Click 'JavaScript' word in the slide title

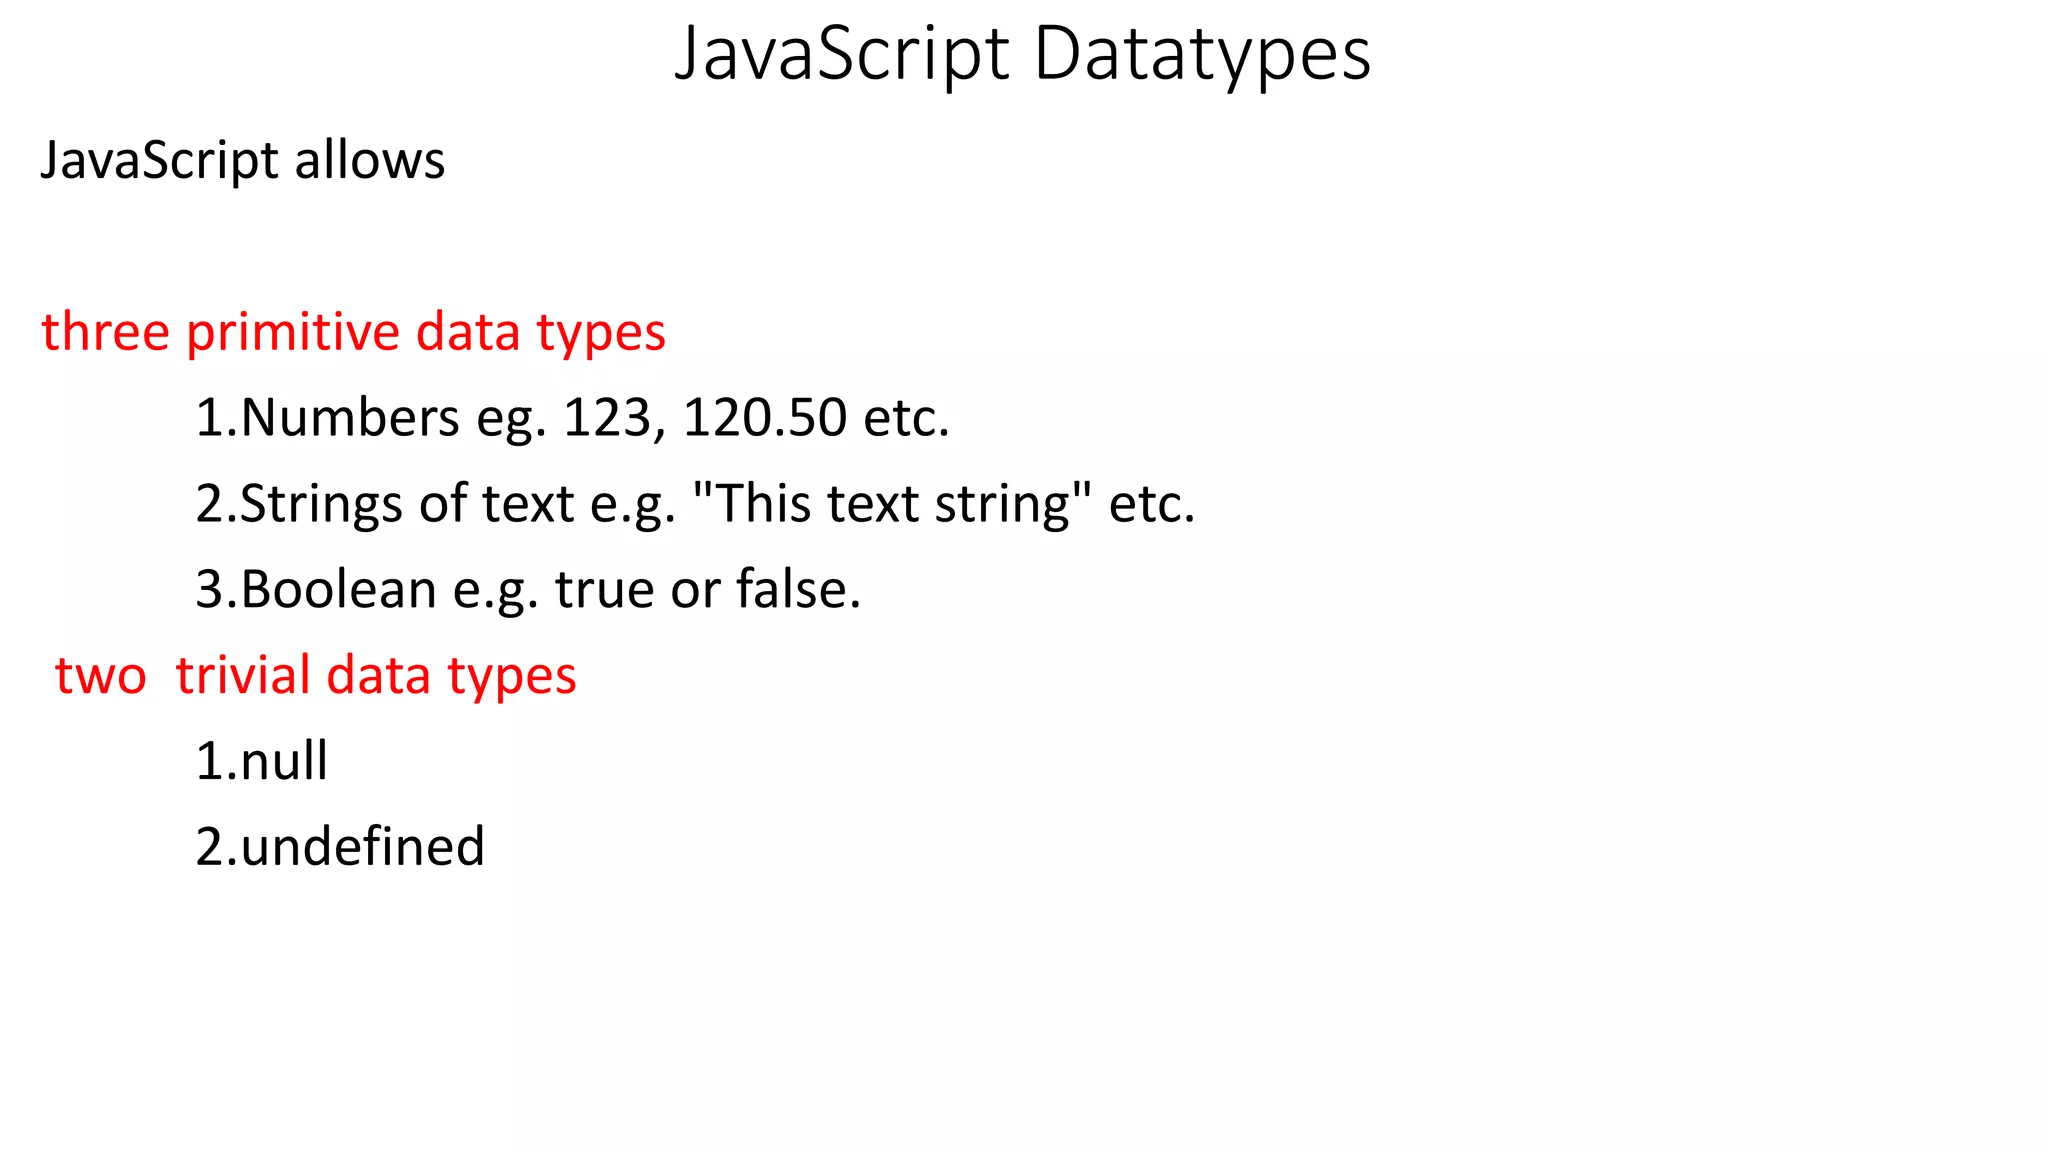pyautogui.click(x=842, y=55)
